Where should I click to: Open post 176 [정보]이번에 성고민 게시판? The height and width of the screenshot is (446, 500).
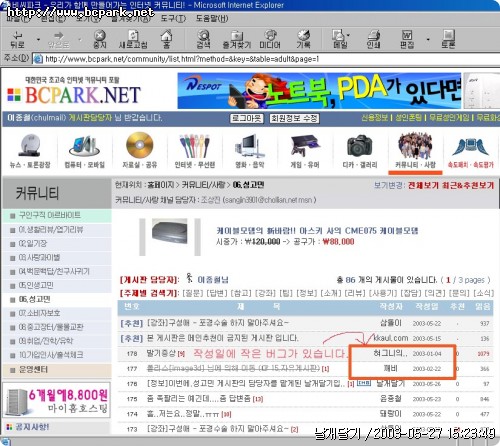(x=246, y=384)
